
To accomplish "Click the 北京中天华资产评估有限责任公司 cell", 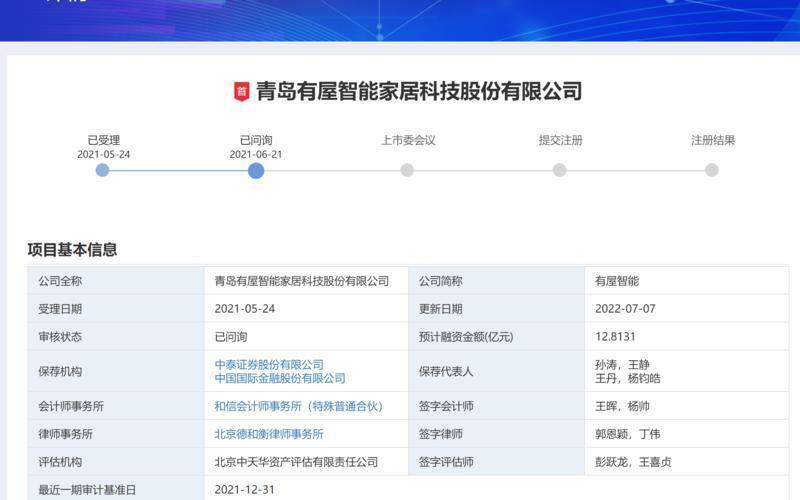I will point(306,462).
